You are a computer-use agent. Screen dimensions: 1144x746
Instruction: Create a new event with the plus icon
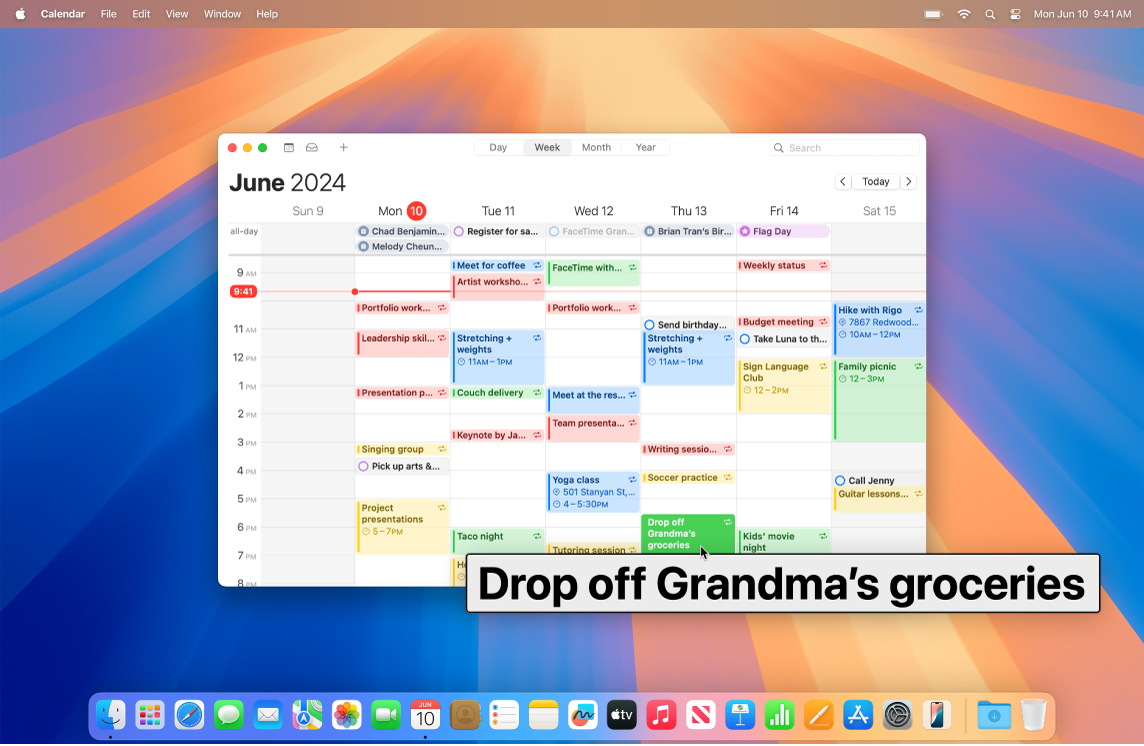point(344,147)
